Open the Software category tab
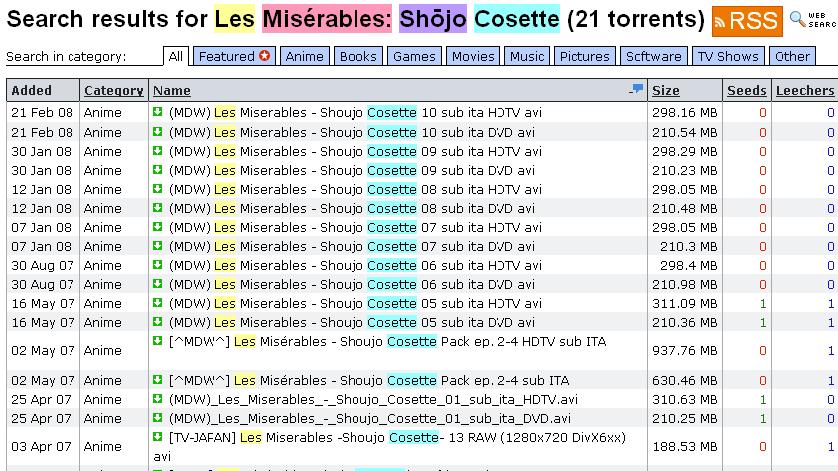This screenshot has height=471, width=838. tap(654, 56)
